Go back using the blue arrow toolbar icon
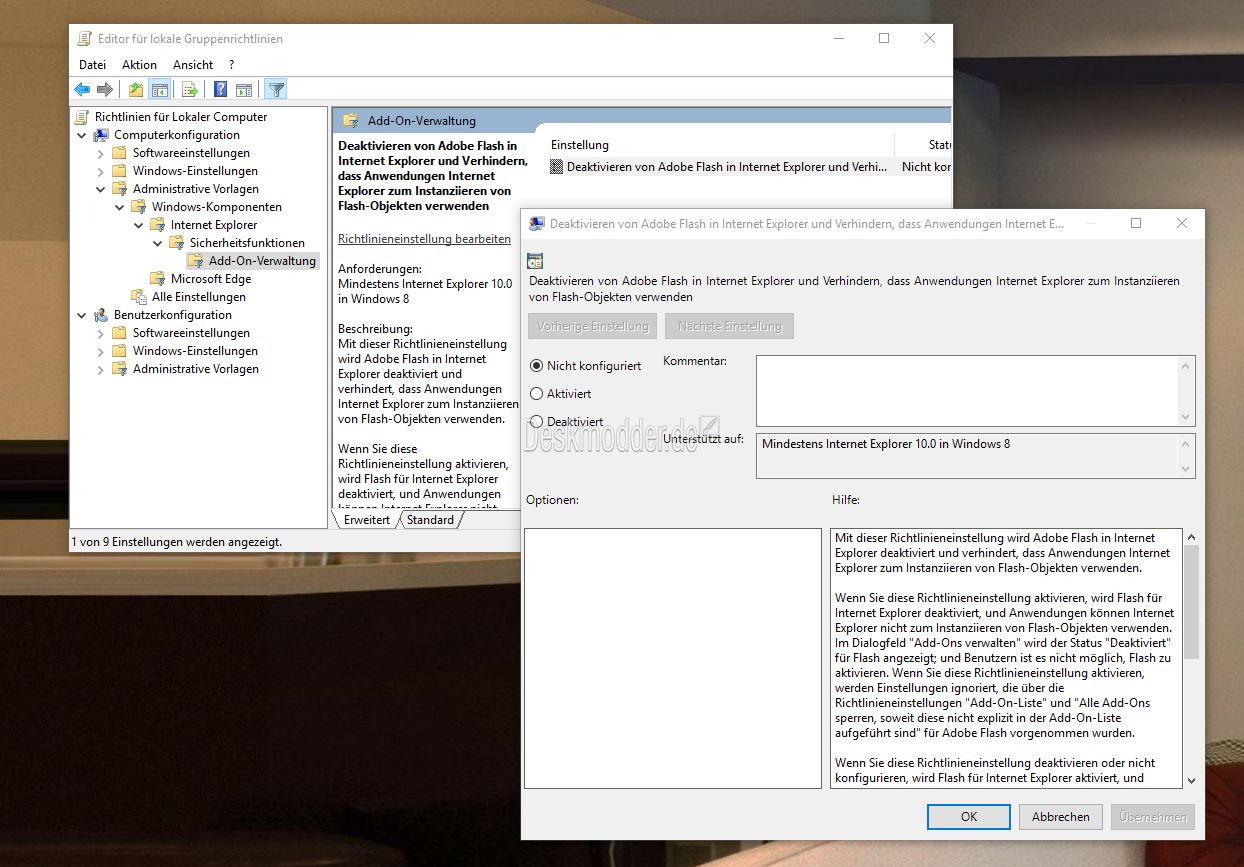Screen dimensions: 1244x867 (x=82, y=90)
